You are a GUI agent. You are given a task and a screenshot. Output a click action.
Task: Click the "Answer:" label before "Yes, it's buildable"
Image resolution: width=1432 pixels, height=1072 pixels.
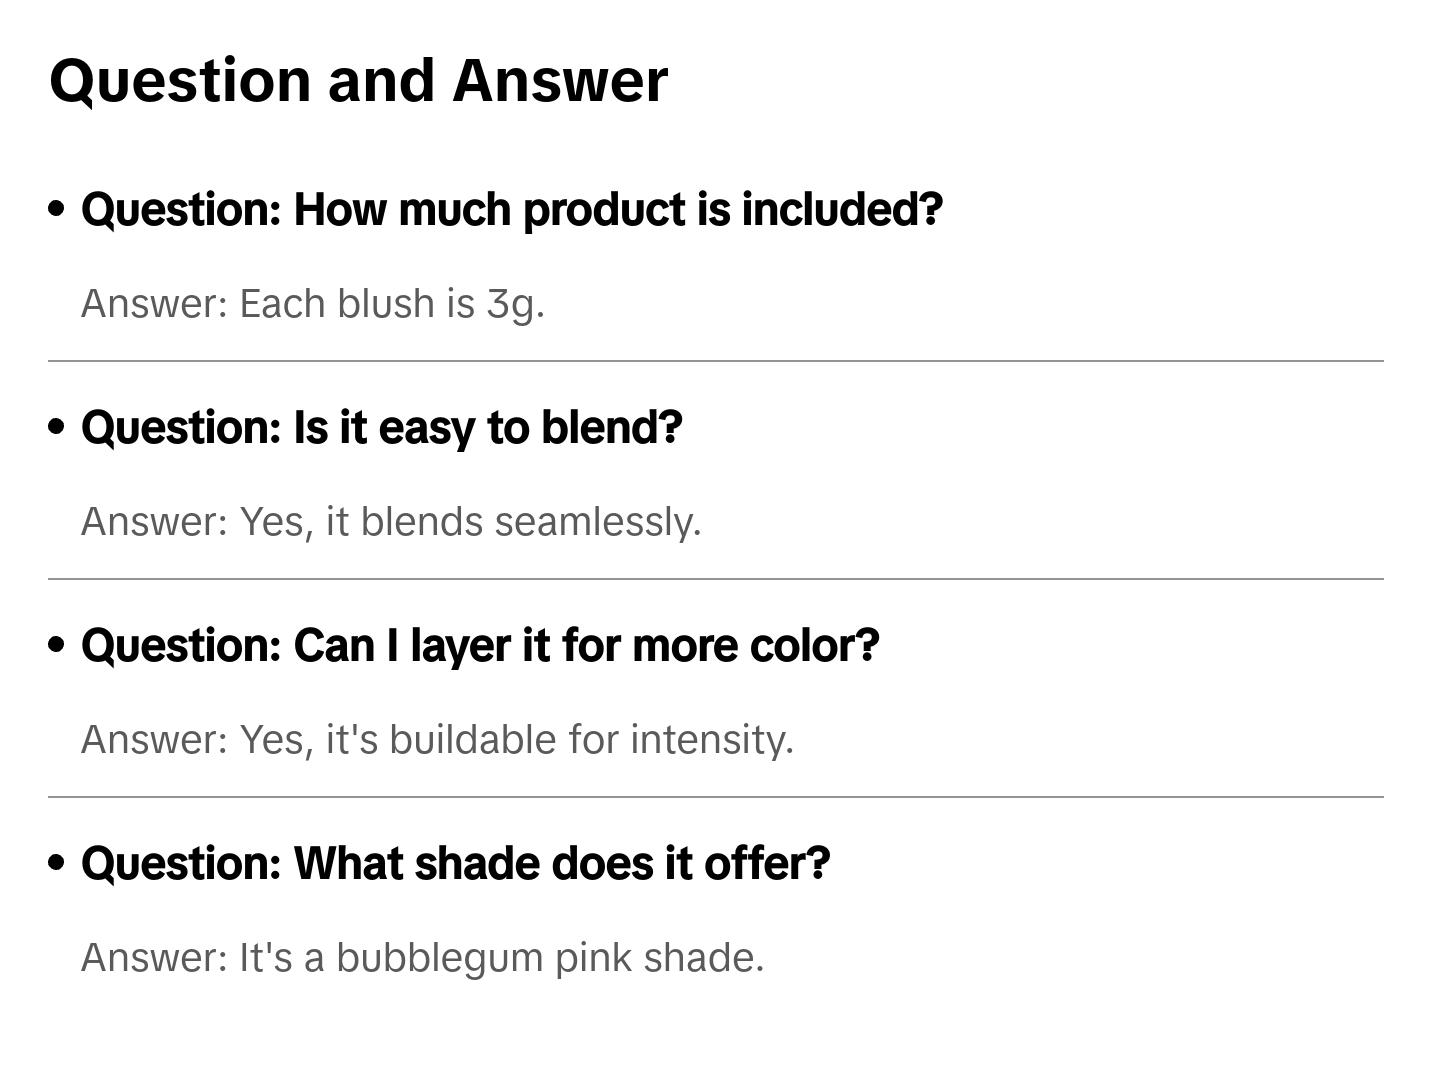pyautogui.click(x=155, y=740)
